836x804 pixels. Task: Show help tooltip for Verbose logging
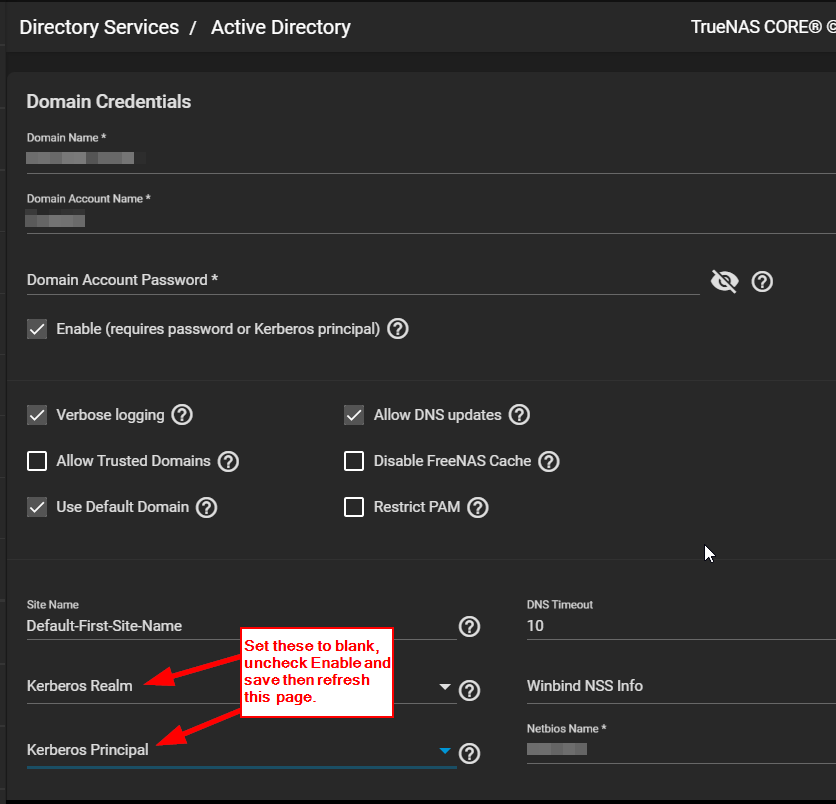point(182,415)
